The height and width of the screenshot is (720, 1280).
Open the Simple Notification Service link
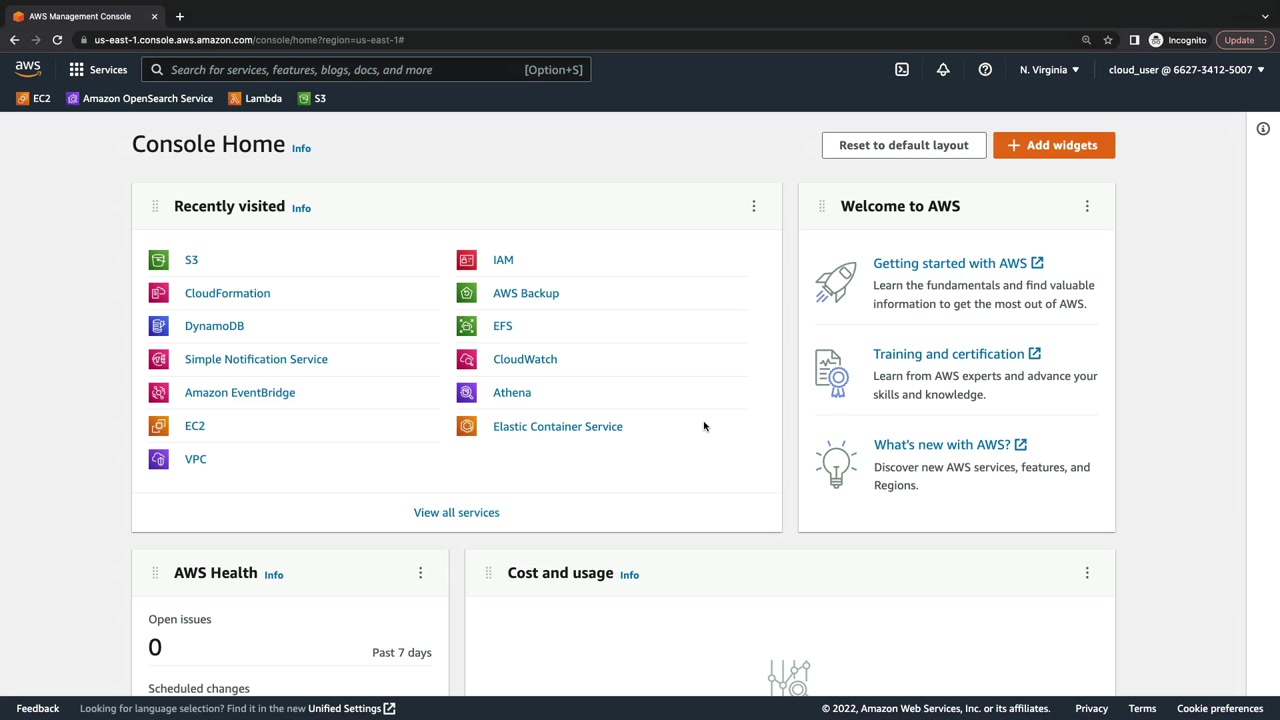tap(256, 359)
